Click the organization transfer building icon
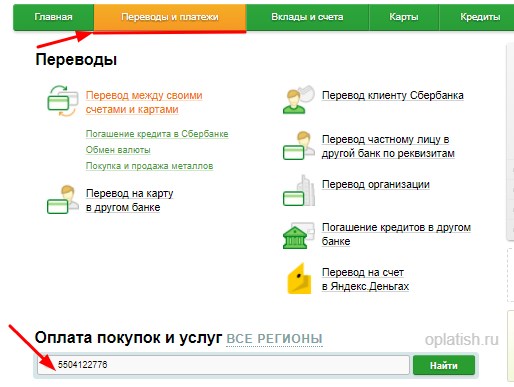This screenshot has width=514, height=387. 299,190
